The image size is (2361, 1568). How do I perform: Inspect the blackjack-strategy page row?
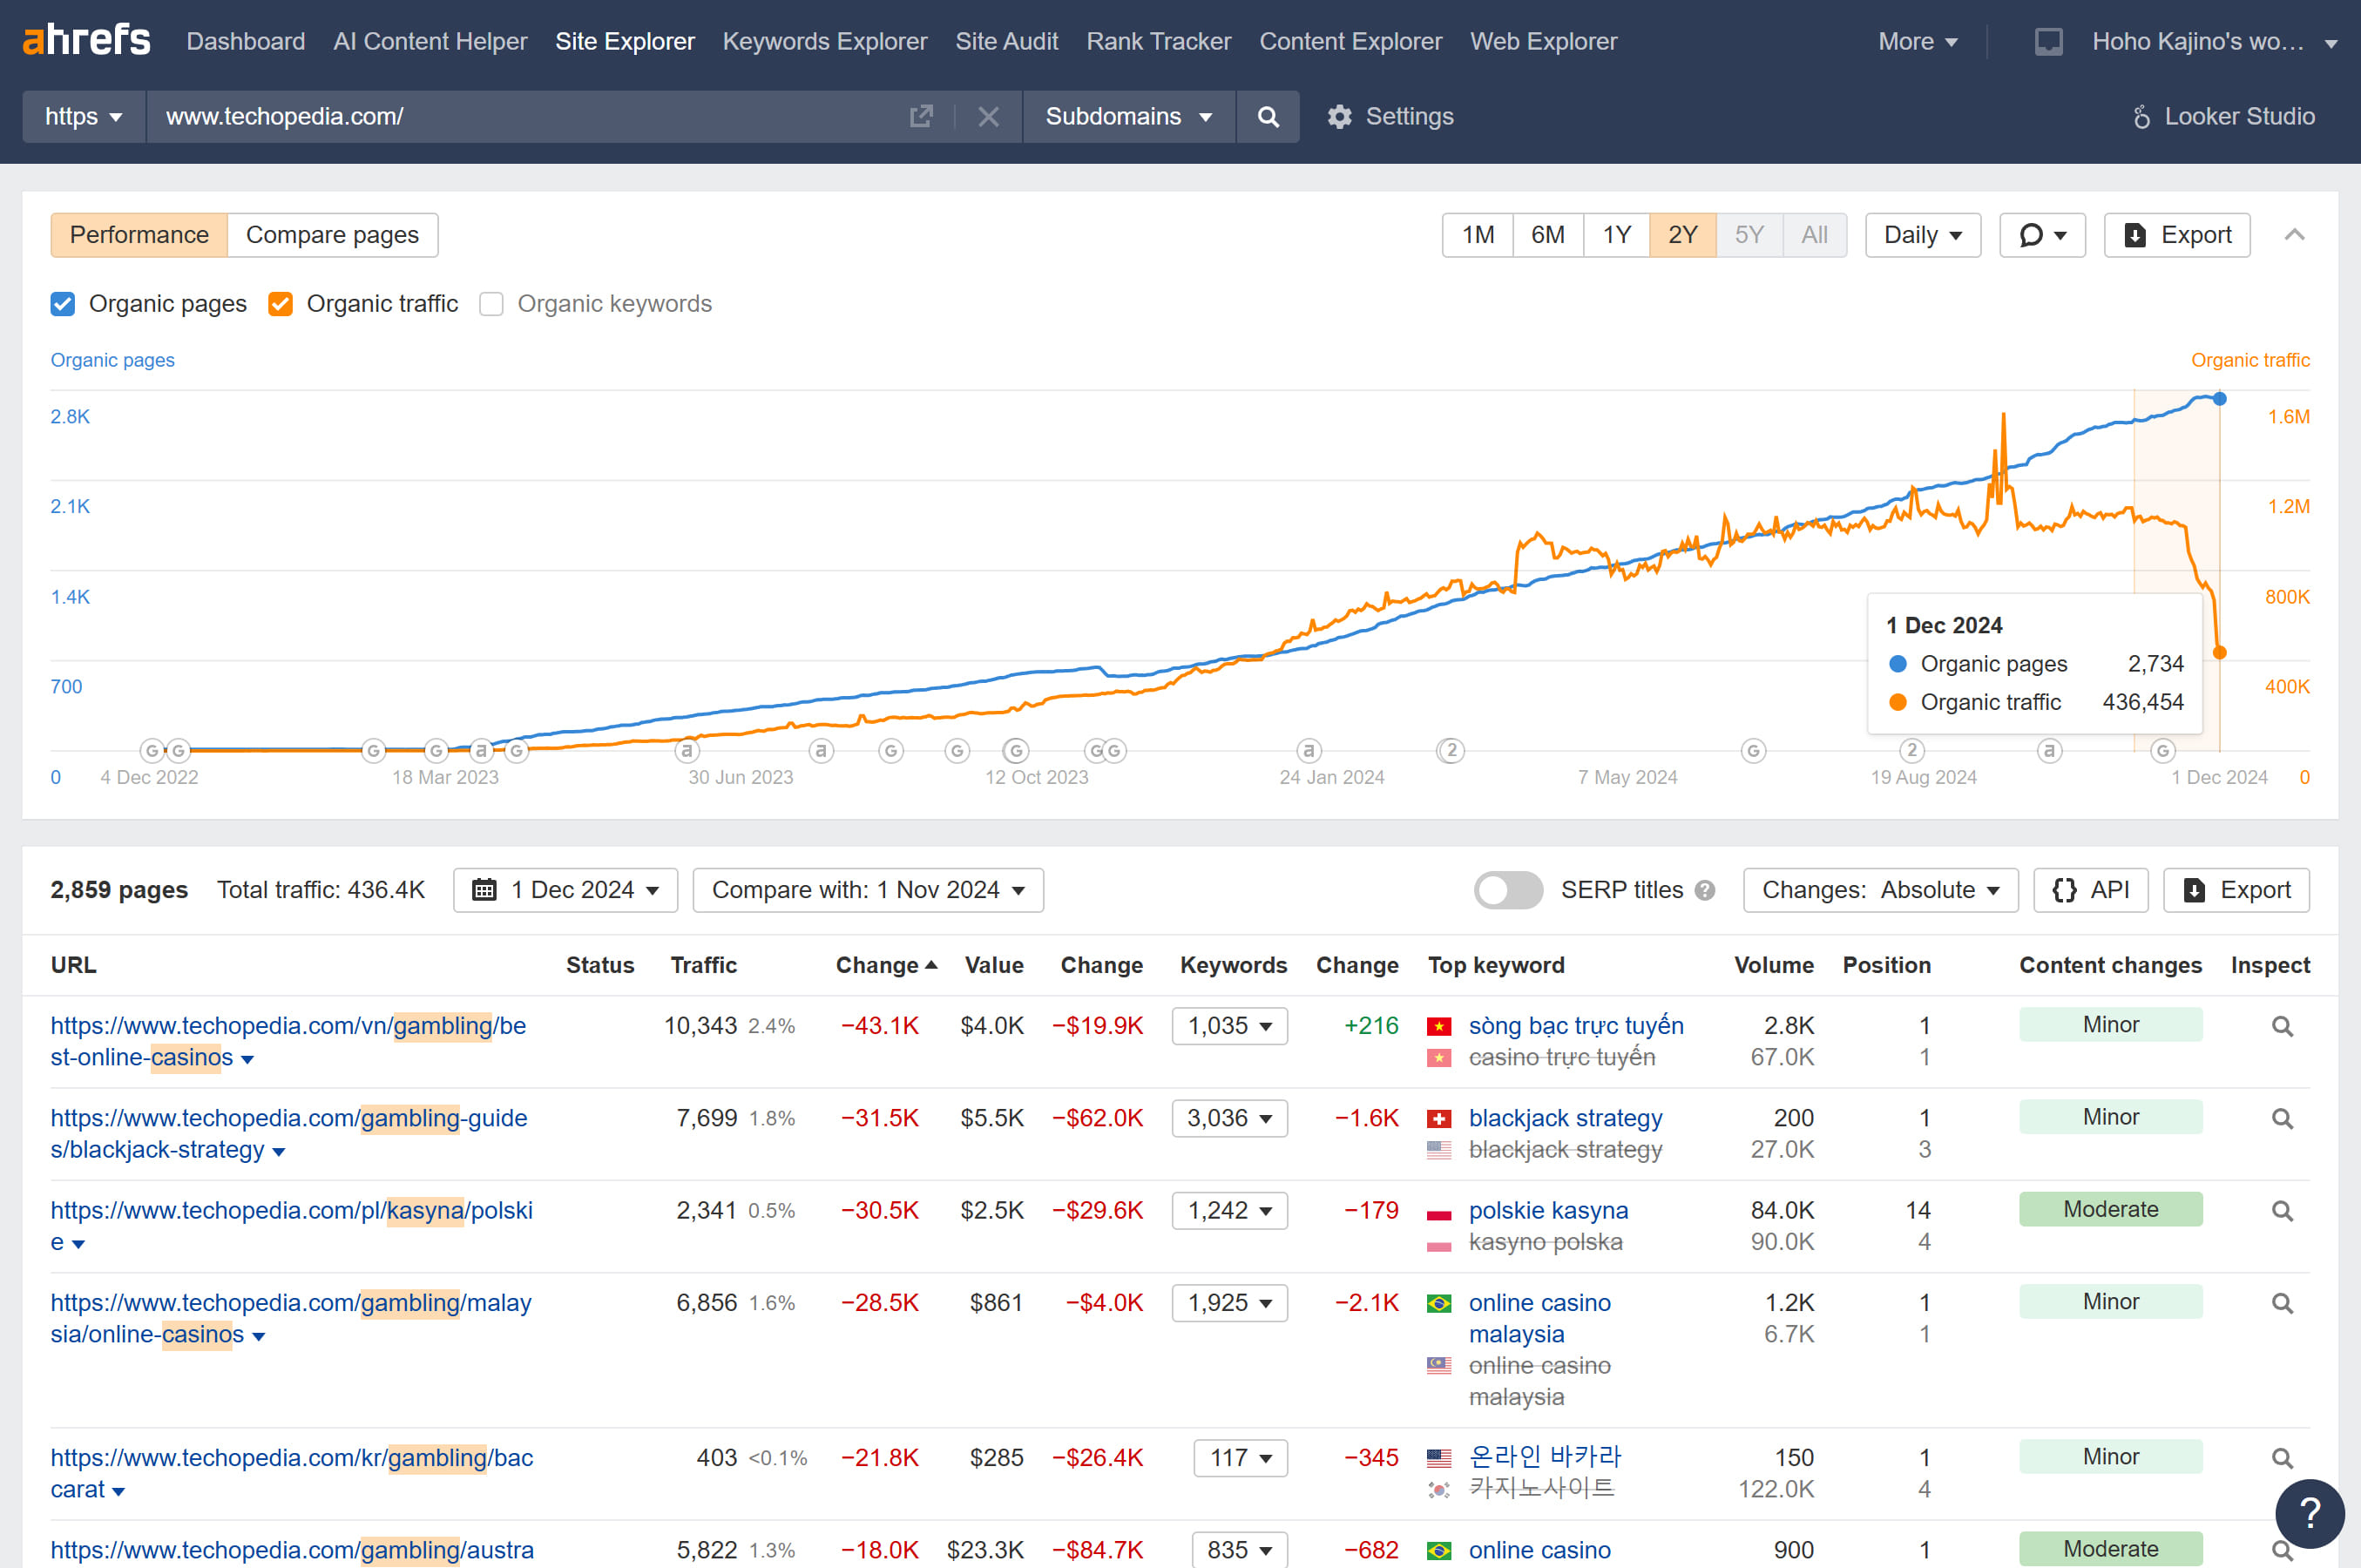point(2281,1119)
